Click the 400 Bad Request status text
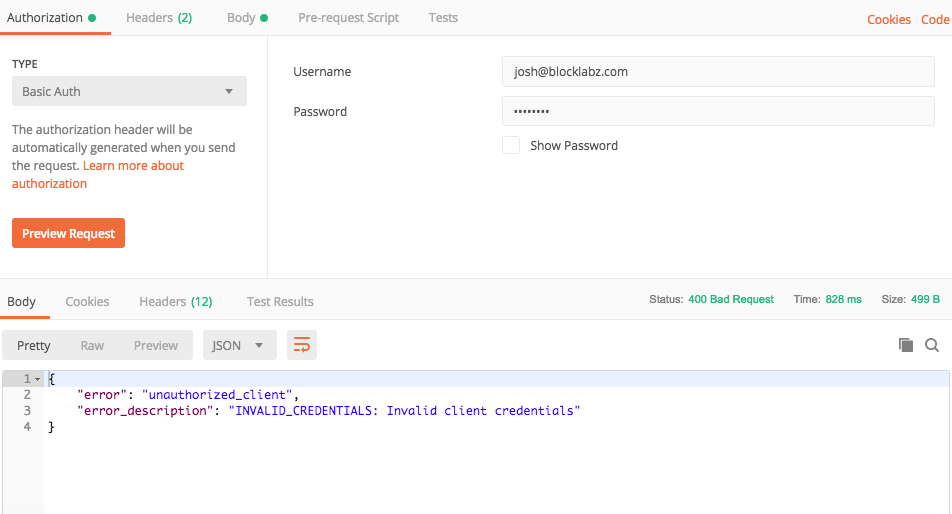Viewport: 952px width, 514px height. (731, 299)
